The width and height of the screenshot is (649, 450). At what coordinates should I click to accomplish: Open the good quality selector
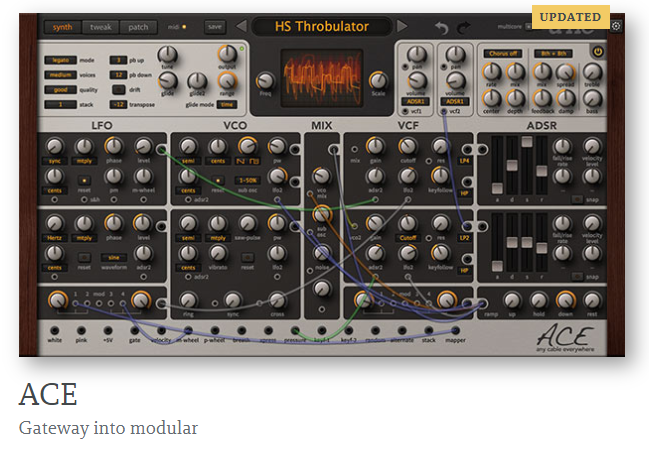(60, 90)
